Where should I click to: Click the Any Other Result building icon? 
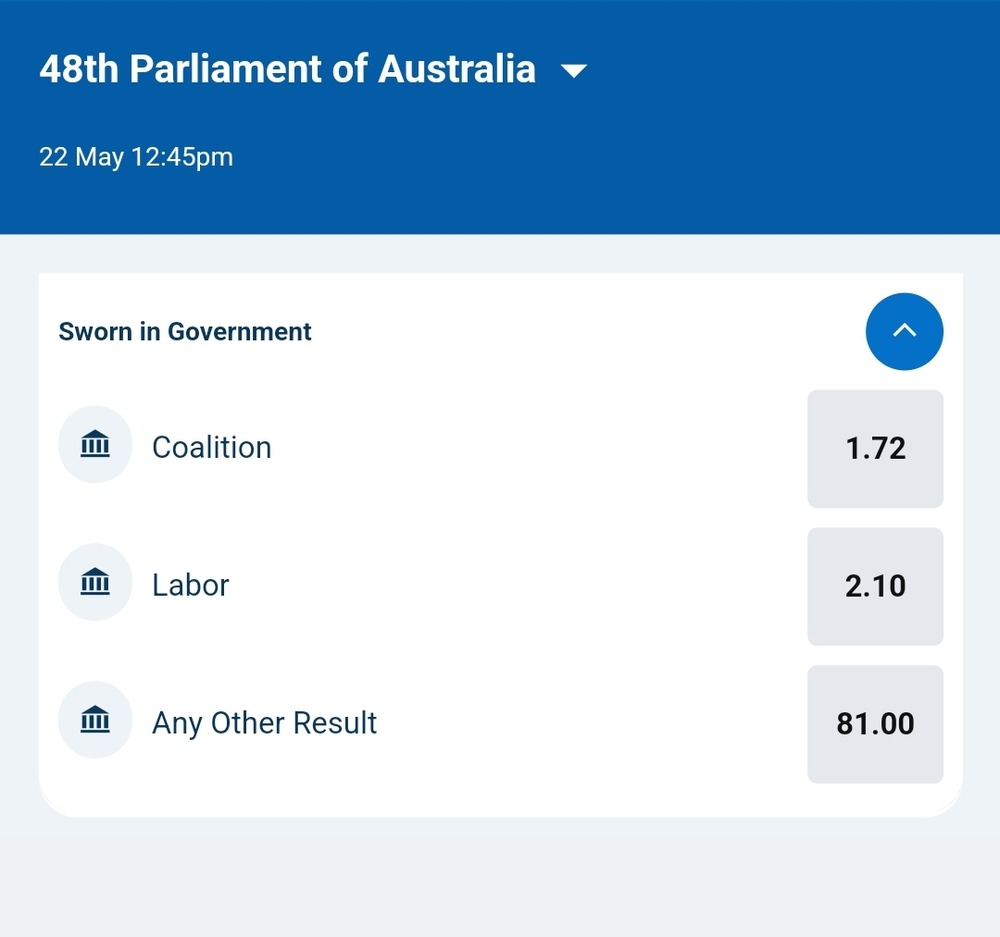click(95, 720)
